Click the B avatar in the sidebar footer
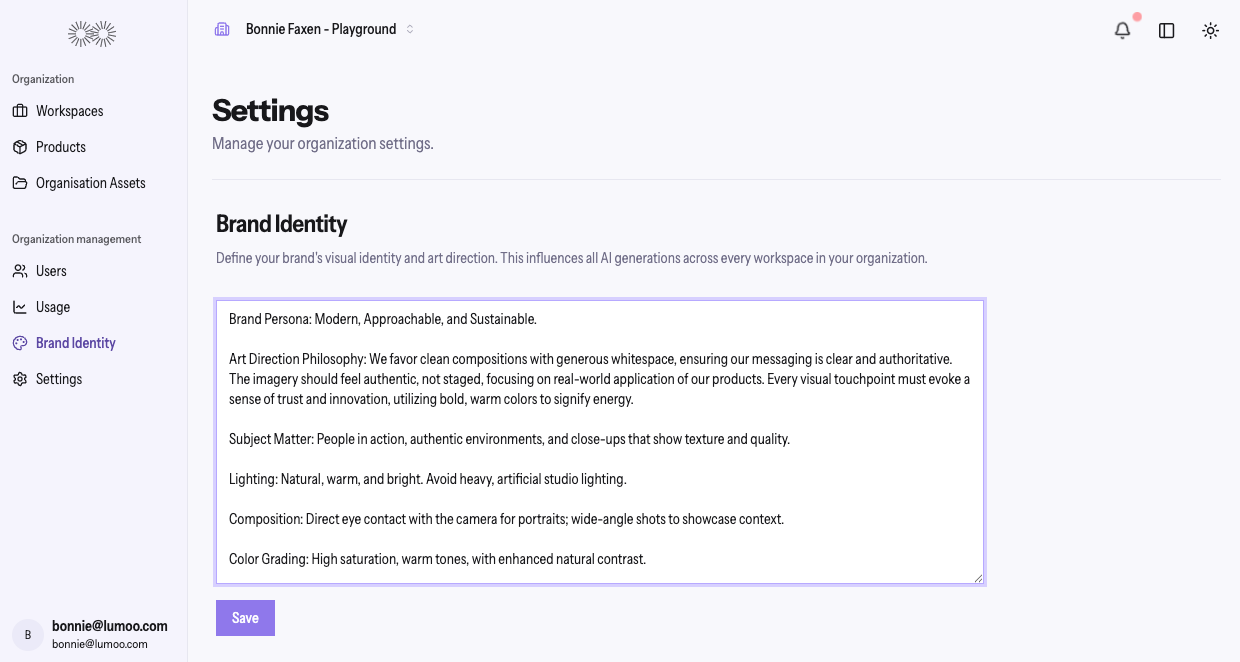 tap(28, 635)
